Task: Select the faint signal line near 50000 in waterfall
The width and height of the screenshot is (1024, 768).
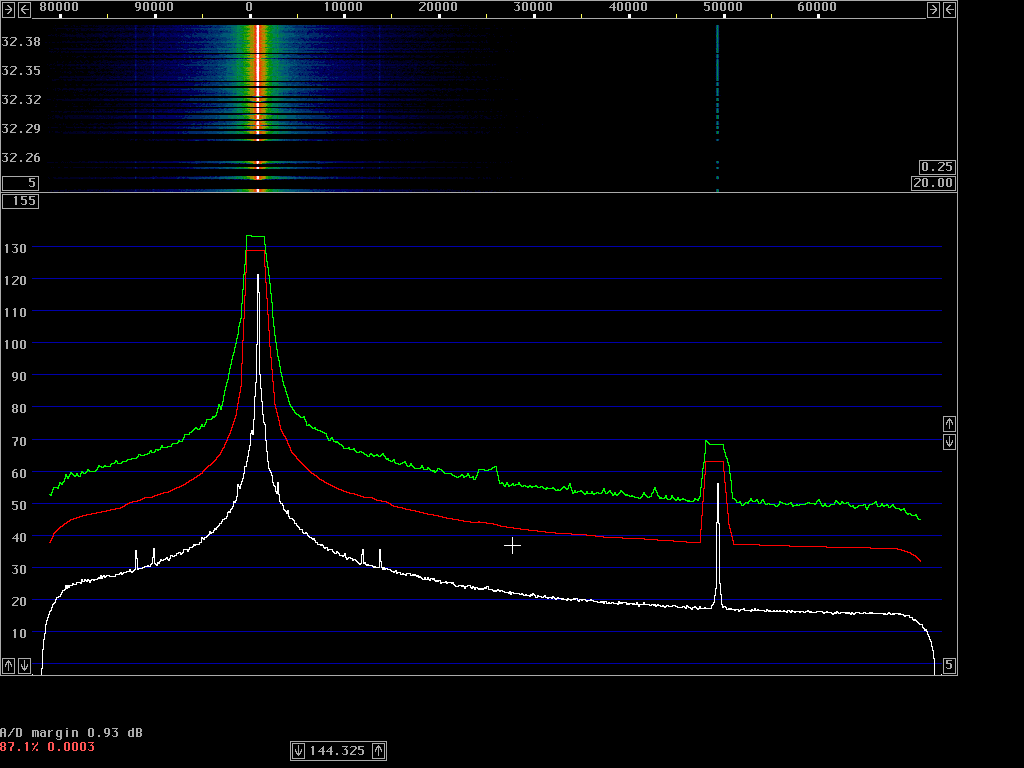Action: [718, 108]
